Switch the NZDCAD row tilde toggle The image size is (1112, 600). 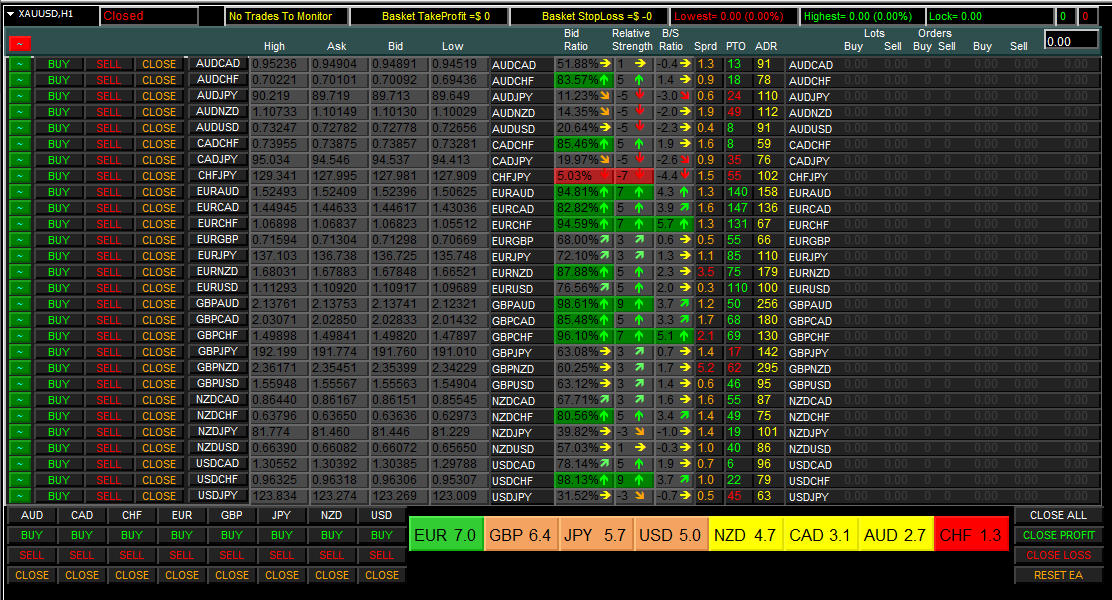(x=20, y=400)
